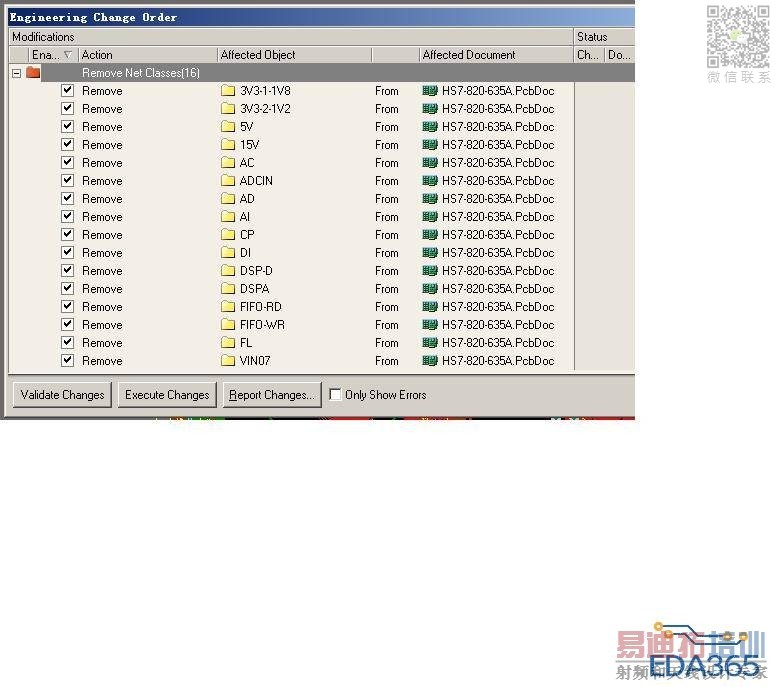Click the PcbDoc icon in the AC row
The width and height of the screenshot is (775, 687).
pos(430,163)
